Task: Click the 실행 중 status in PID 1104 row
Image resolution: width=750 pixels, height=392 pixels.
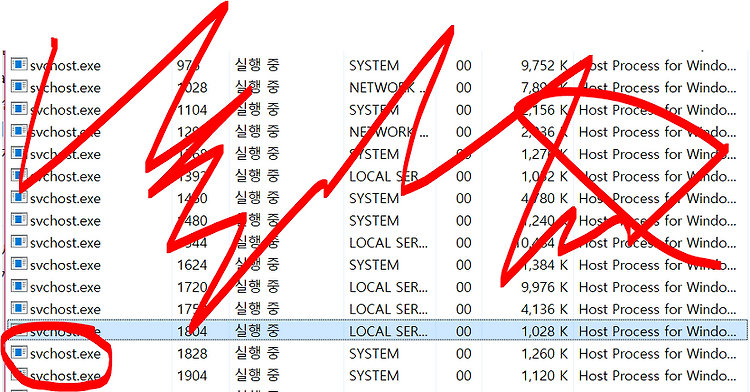Action: (257, 109)
